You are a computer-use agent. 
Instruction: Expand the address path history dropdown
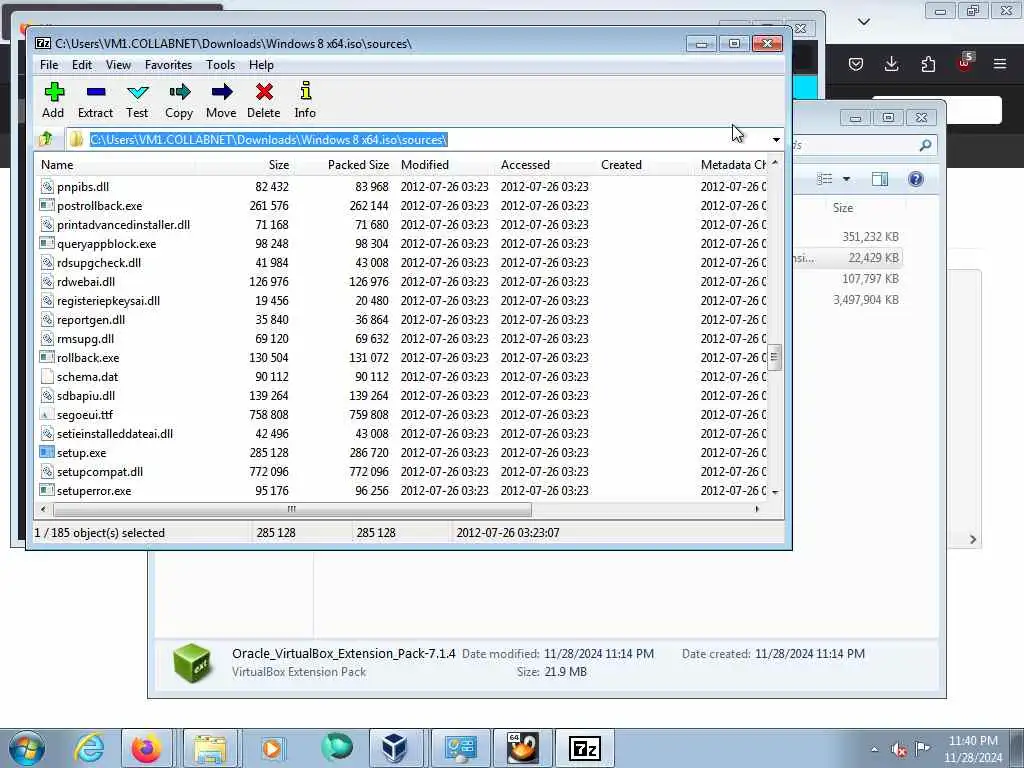point(776,139)
